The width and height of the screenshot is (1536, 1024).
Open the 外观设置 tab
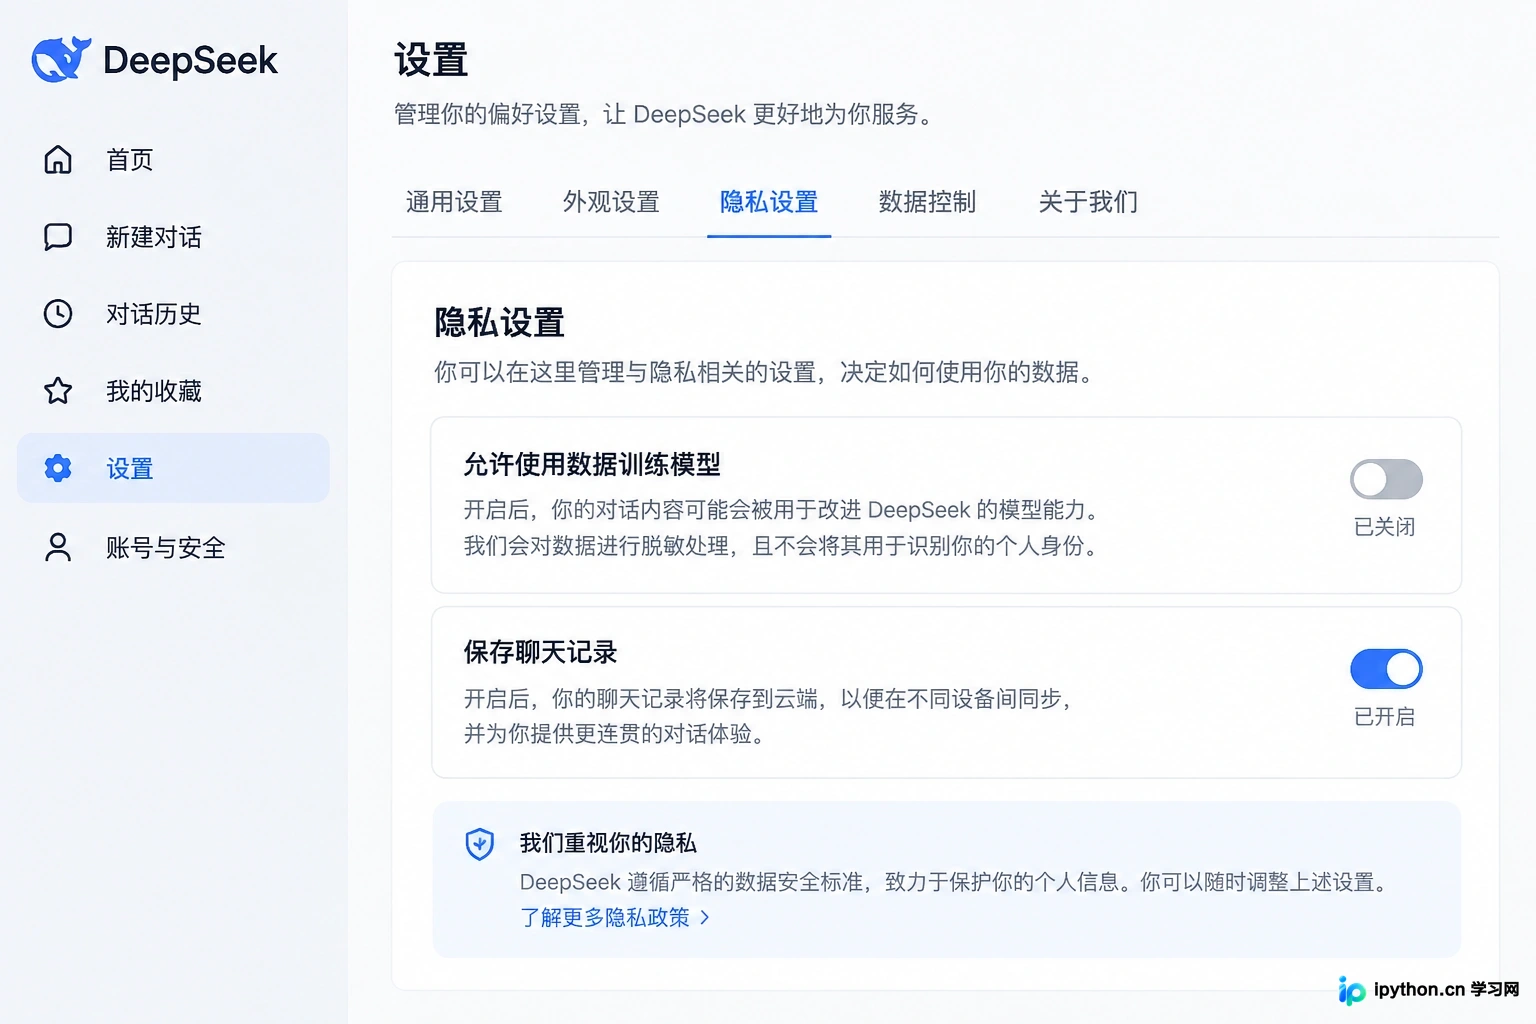tap(611, 202)
